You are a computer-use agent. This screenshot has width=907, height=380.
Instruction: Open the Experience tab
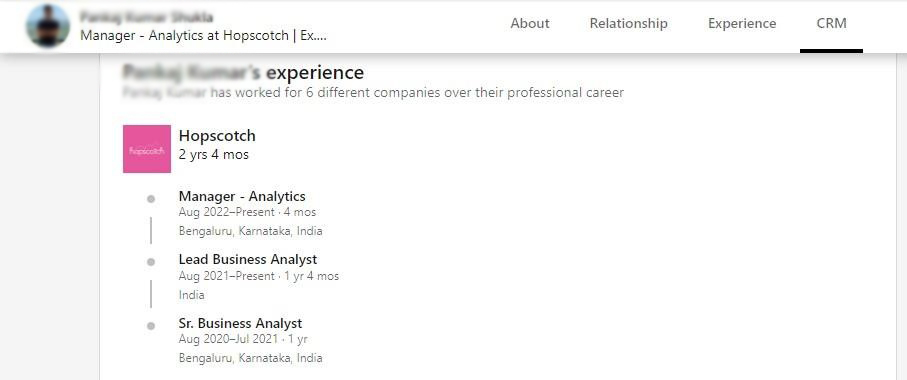(742, 24)
